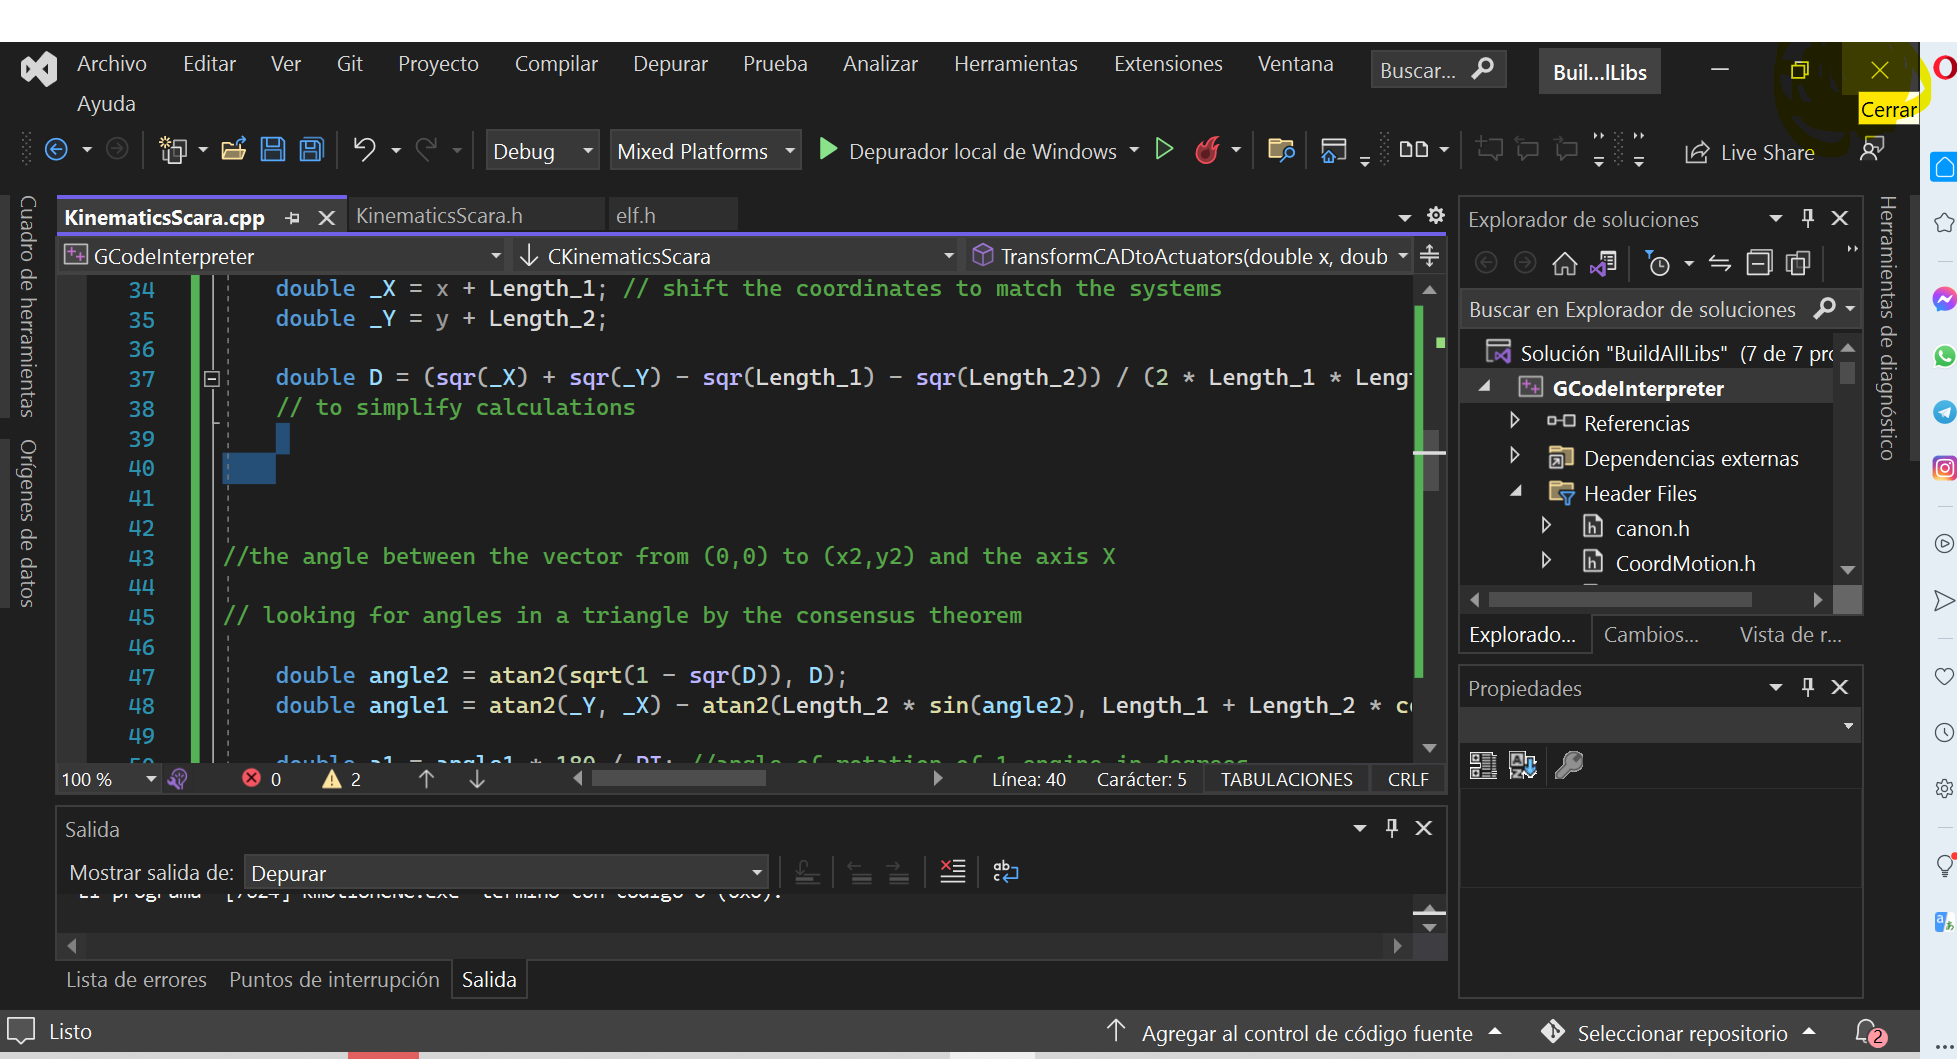Click Agregar al control de código fuente
Viewport: 1957px width, 1059px height.
[x=1306, y=1033]
